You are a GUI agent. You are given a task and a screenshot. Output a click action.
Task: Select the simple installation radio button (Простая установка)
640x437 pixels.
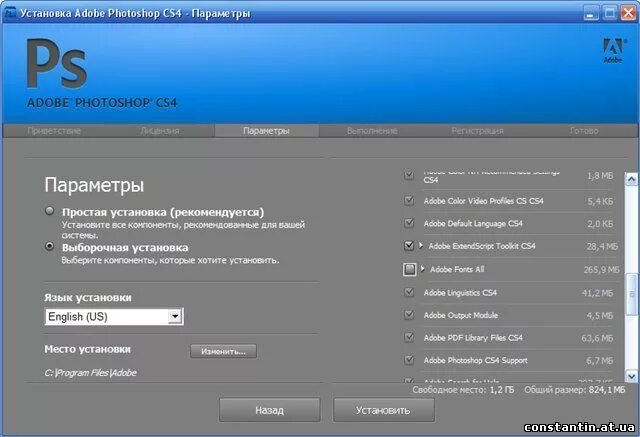pyautogui.click(x=50, y=211)
